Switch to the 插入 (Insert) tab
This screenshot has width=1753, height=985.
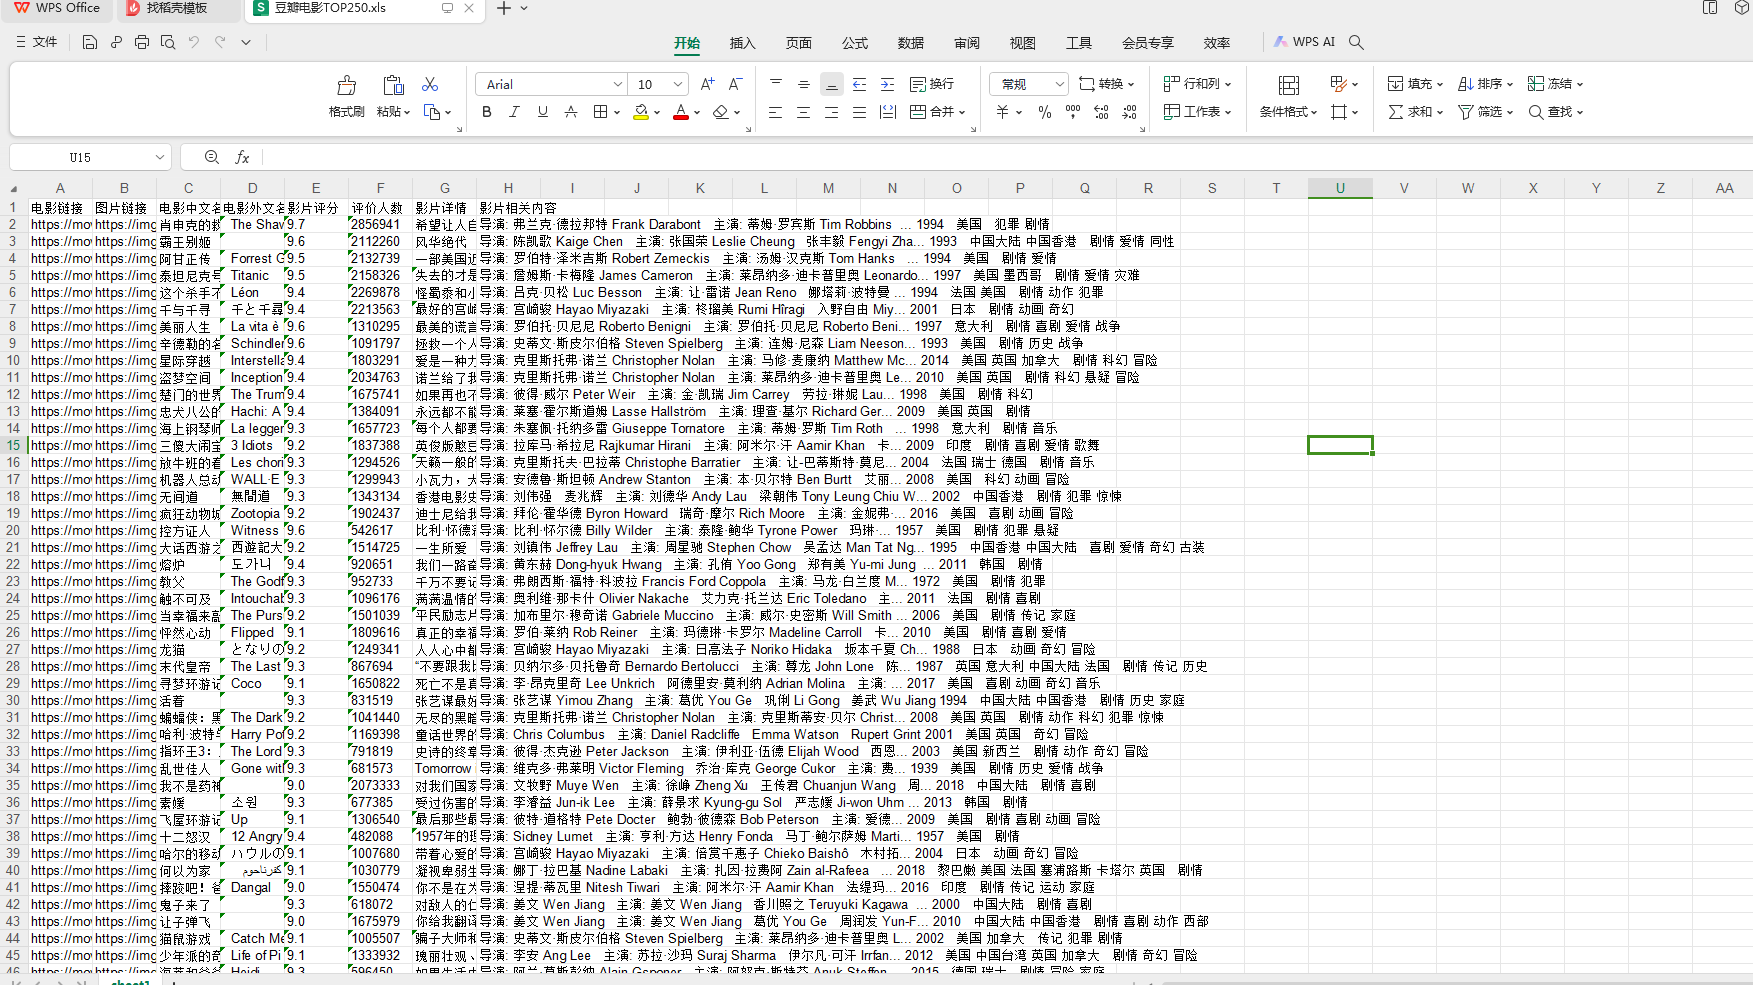click(742, 43)
